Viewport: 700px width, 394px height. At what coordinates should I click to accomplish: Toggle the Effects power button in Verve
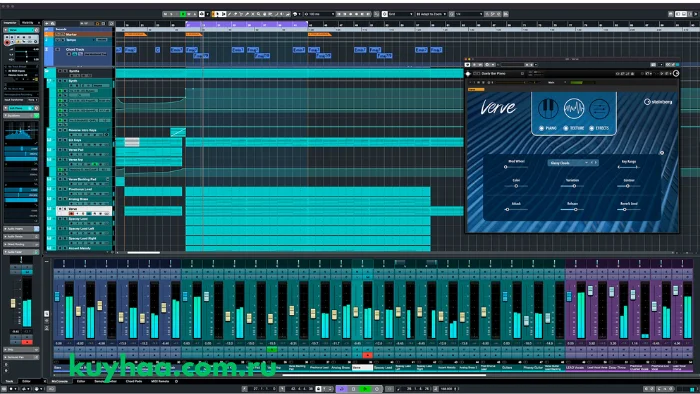tap(592, 129)
